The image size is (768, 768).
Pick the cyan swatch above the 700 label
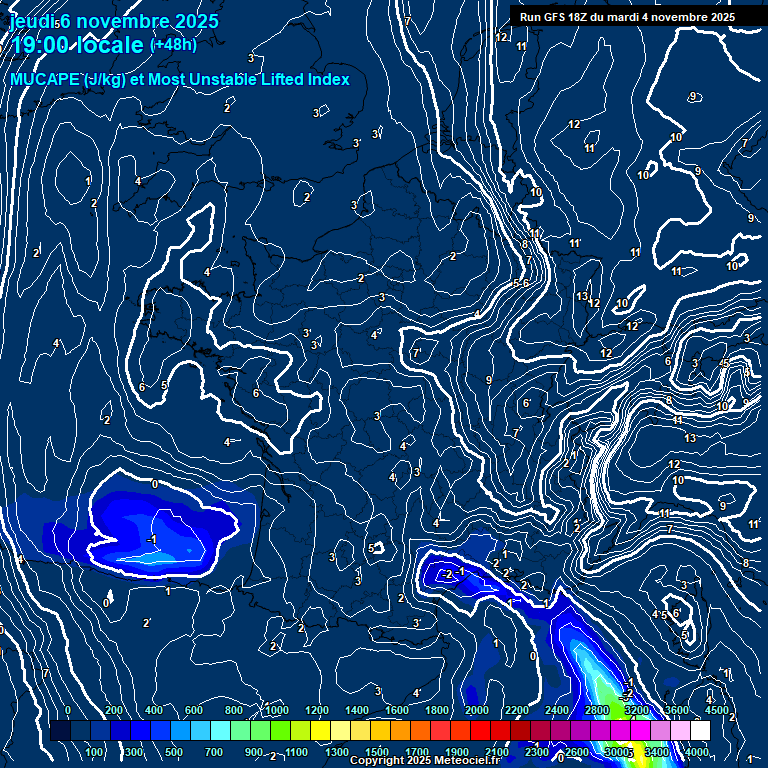(220, 730)
